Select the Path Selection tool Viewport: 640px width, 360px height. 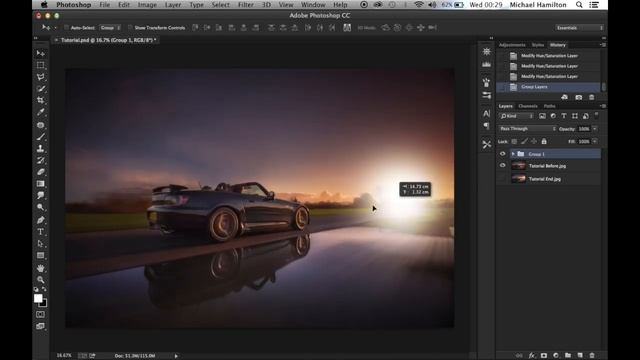pyautogui.click(x=40, y=244)
